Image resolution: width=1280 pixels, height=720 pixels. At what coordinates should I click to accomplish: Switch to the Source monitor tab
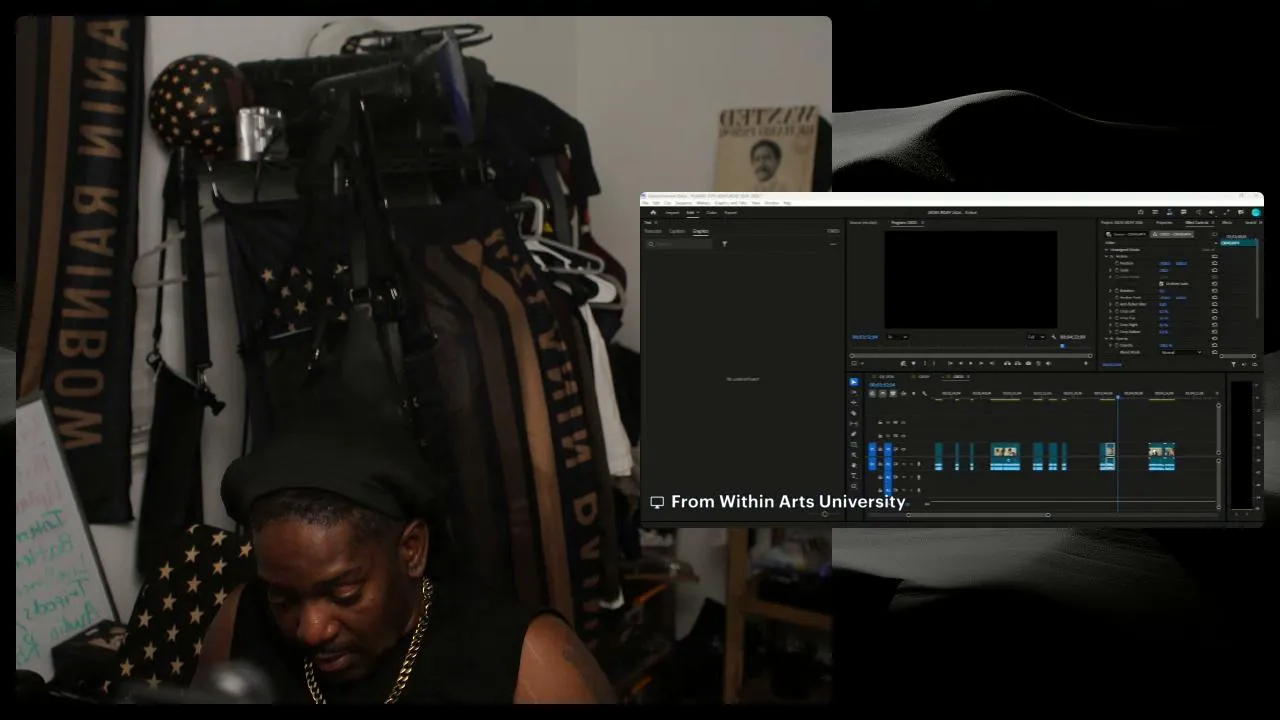point(865,222)
